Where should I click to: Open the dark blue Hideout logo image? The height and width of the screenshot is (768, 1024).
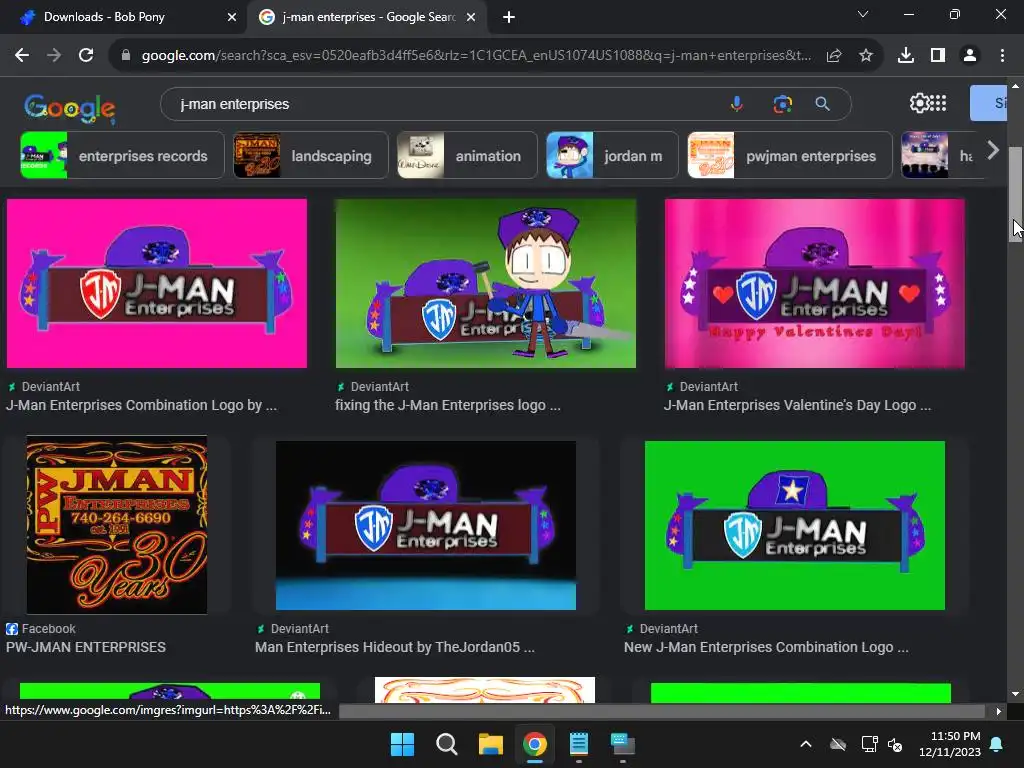426,525
